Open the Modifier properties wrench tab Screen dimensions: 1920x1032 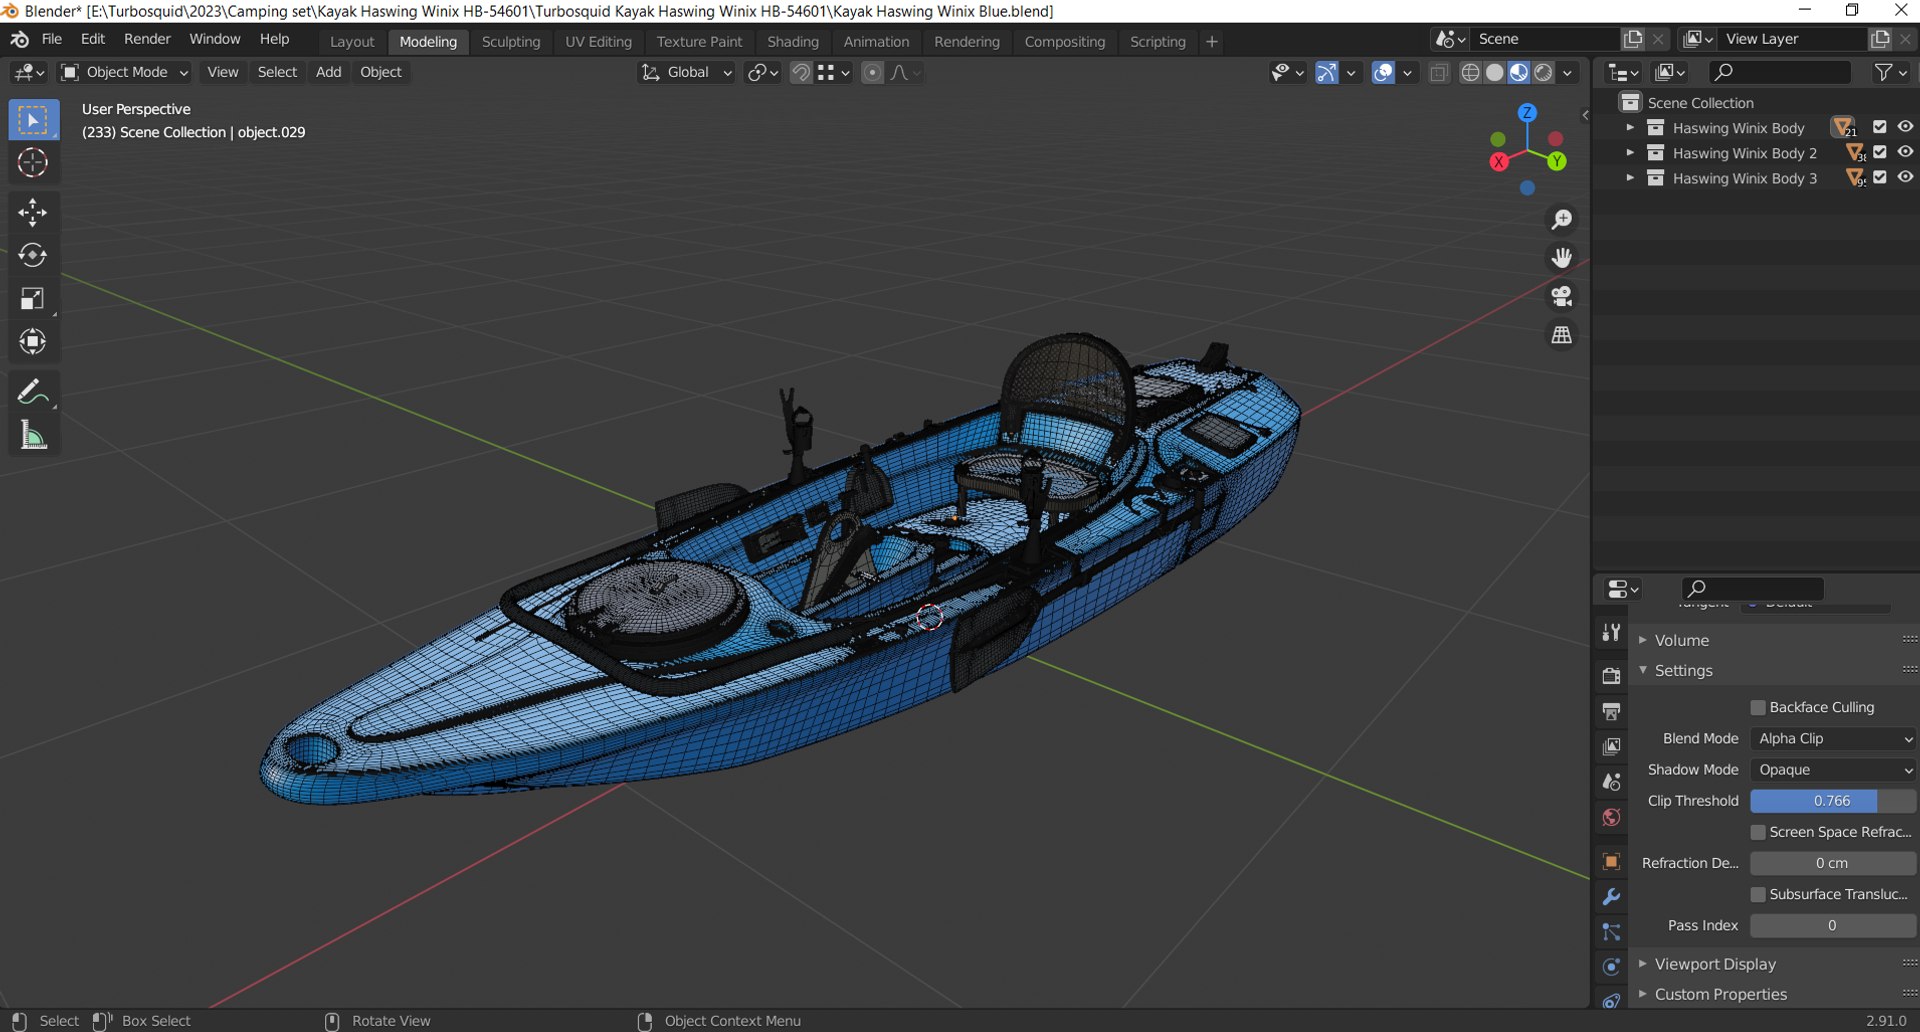click(x=1611, y=897)
